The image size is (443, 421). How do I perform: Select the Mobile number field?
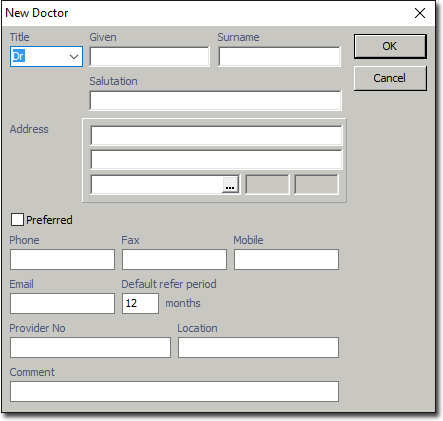click(286, 259)
